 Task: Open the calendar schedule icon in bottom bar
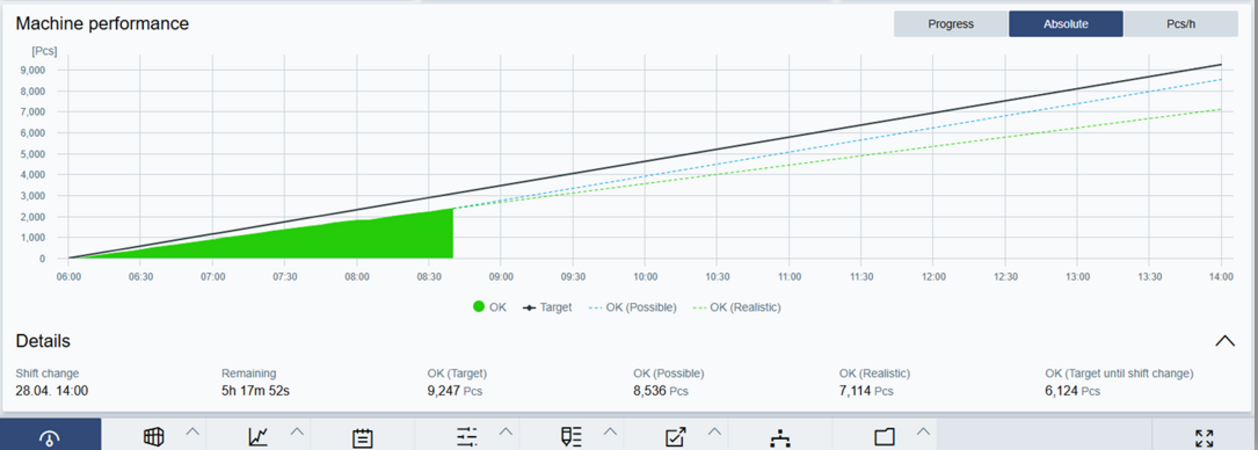coord(362,437)
